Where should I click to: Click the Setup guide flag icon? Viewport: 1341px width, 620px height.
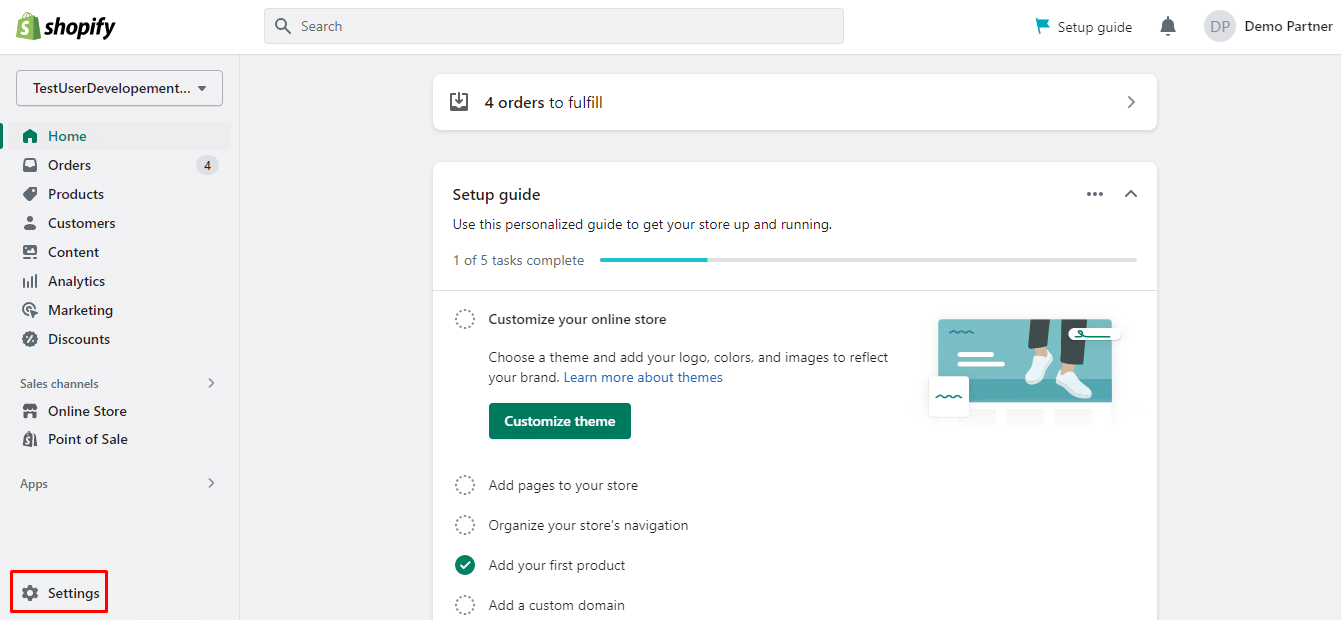pos(1043,26)
